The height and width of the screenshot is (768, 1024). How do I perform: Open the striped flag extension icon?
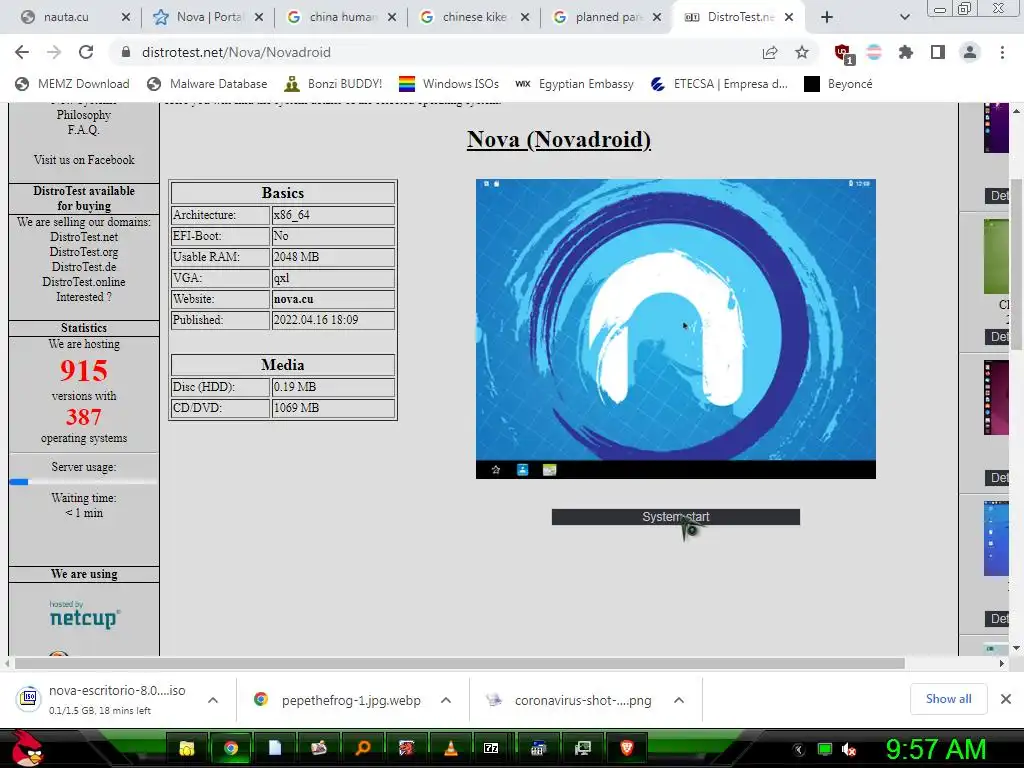click(874, 52)
